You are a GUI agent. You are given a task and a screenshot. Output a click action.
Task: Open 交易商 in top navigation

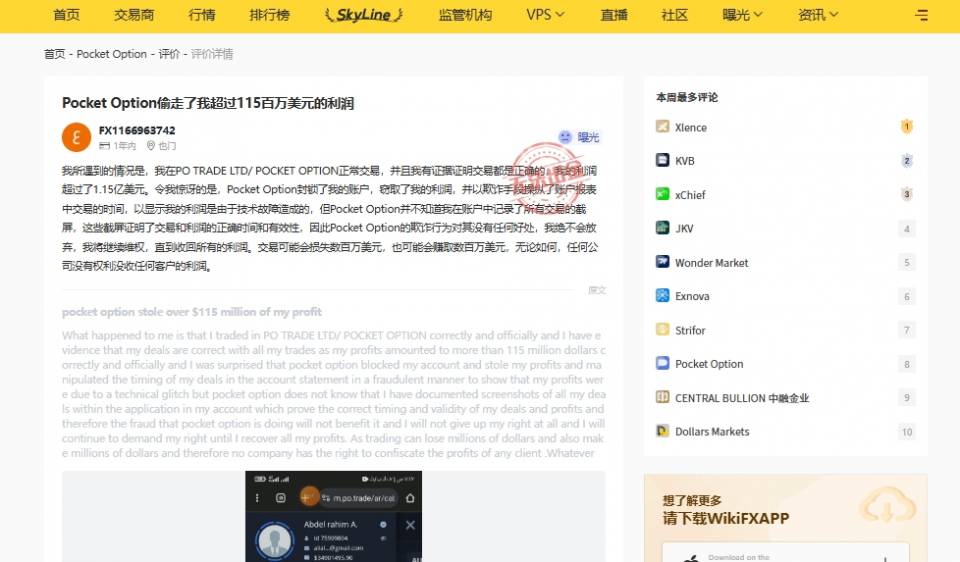(134, 15)
